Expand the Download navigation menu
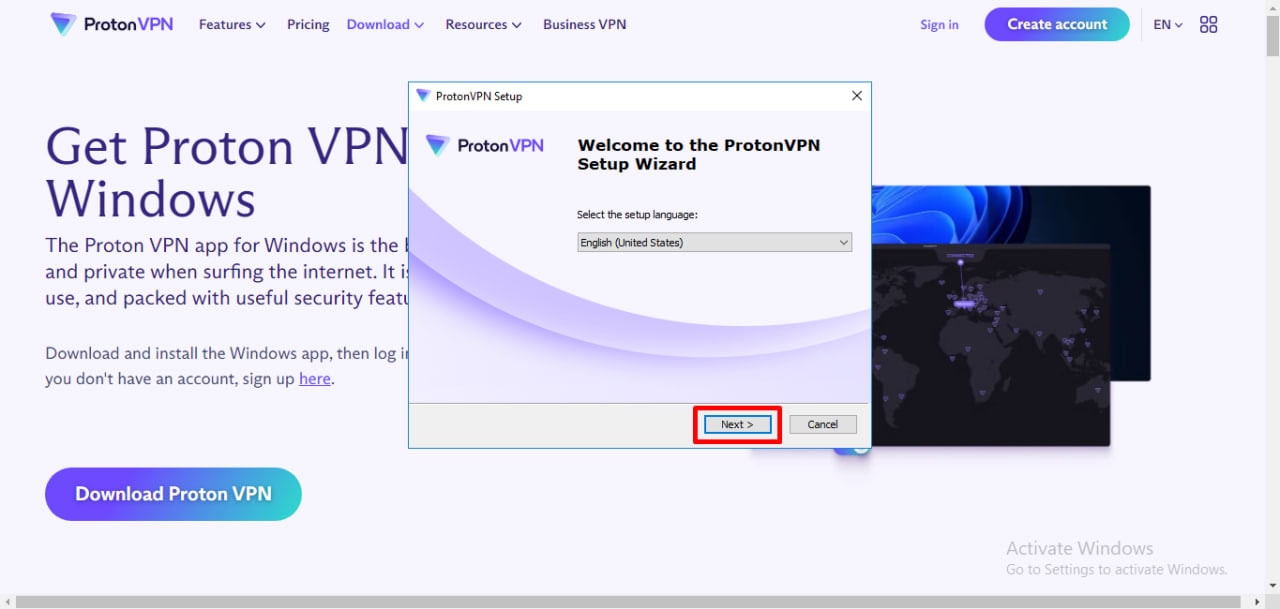Screen dimensions: 1280x609 tap(385, 25)
